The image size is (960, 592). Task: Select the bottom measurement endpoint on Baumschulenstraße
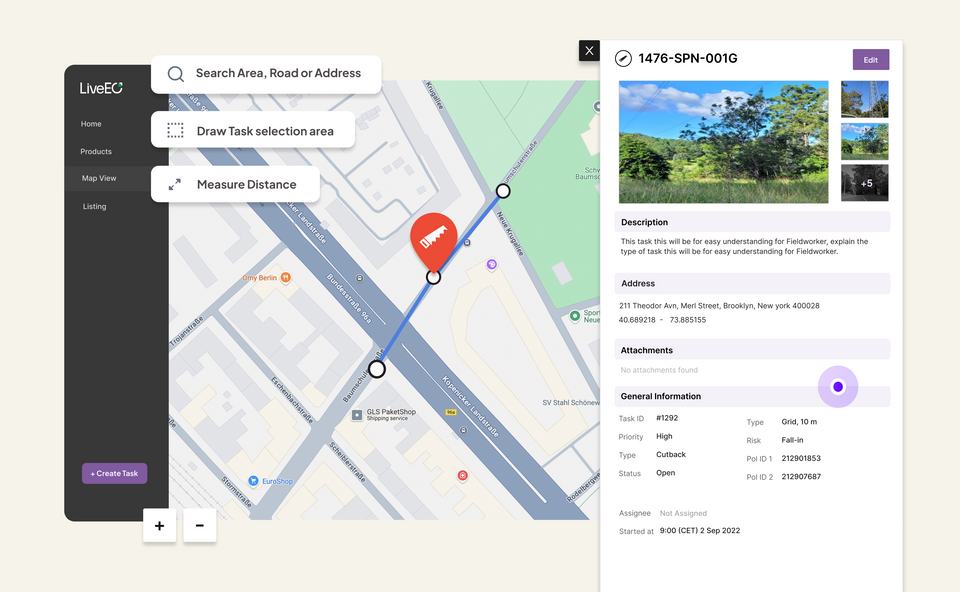tap(377, 369)
